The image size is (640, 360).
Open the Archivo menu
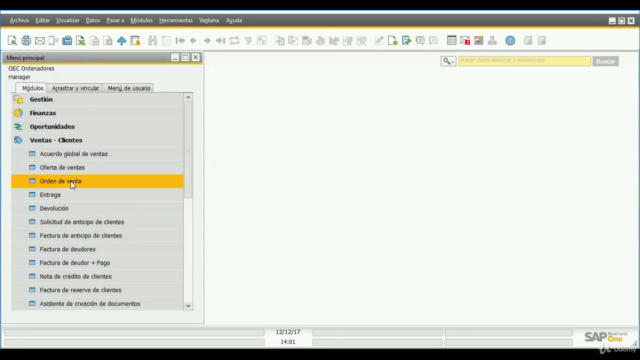click(19, 20)
